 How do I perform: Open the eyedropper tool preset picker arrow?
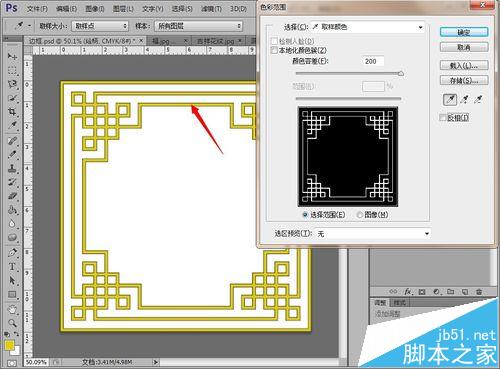pos(30,26)
